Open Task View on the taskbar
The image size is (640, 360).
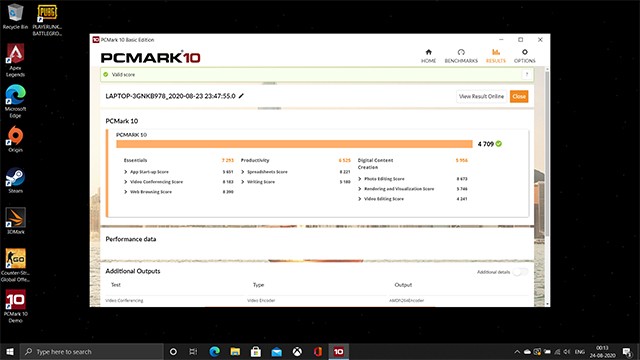coord(193,351)
